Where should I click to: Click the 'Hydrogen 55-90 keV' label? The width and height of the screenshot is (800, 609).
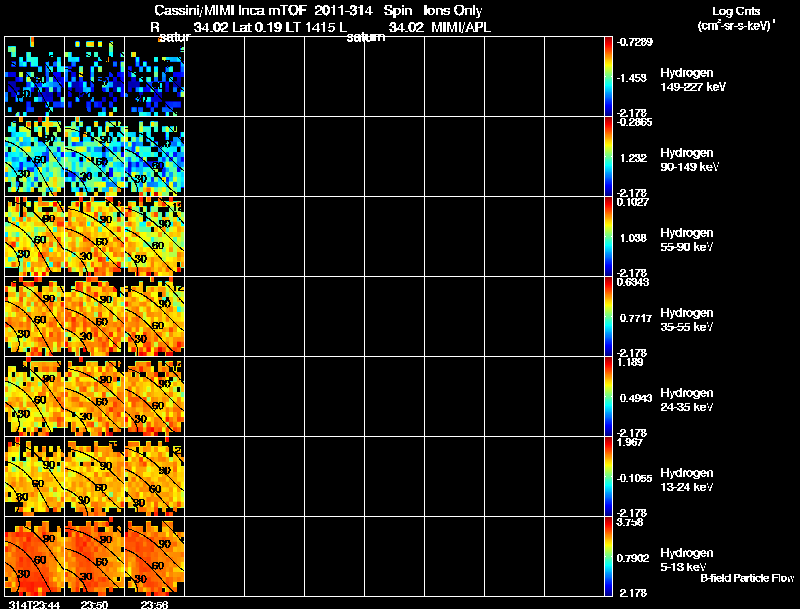[687, 240]
